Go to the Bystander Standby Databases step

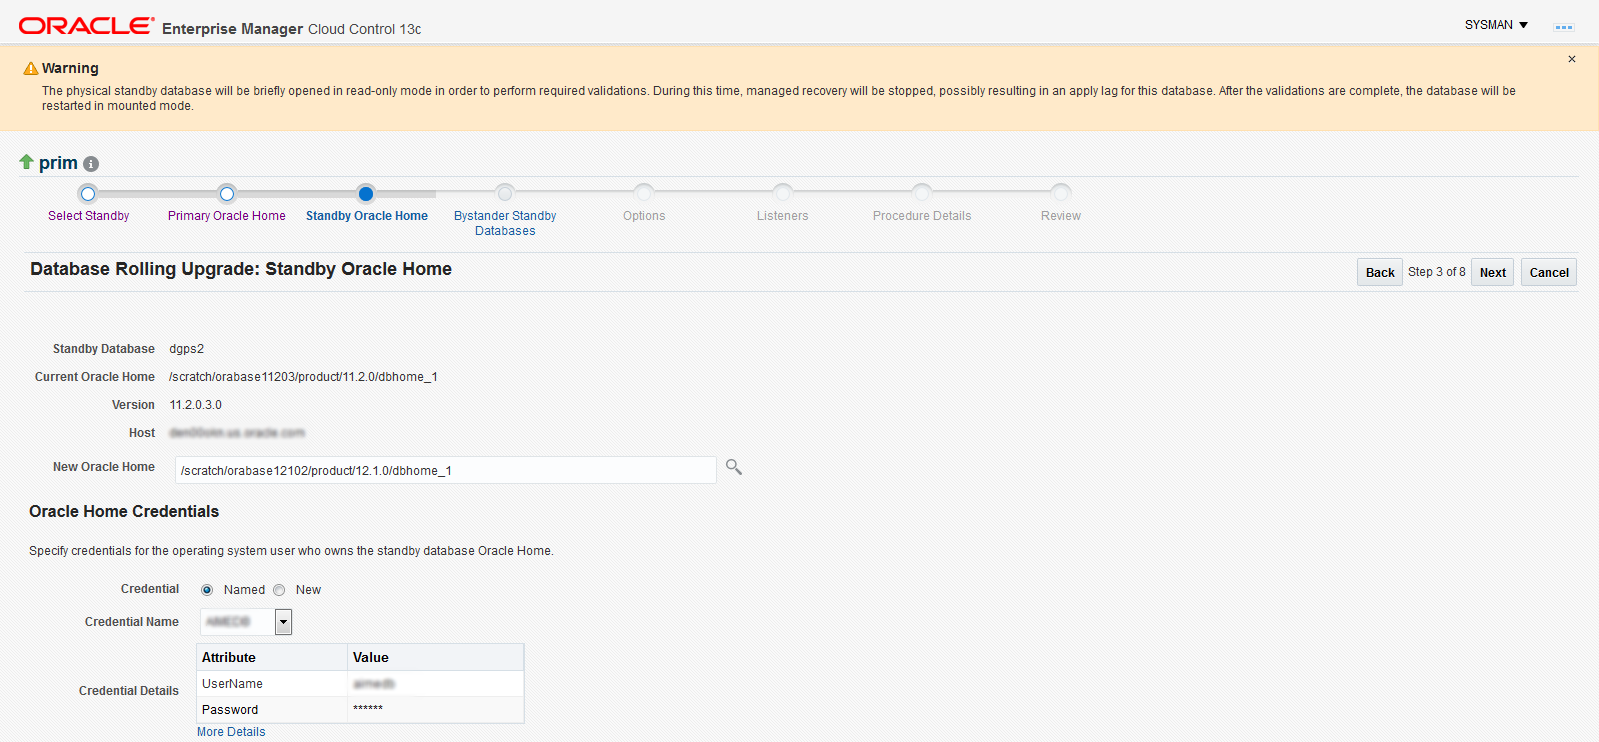pyautogui.click(x=505, y=223)
